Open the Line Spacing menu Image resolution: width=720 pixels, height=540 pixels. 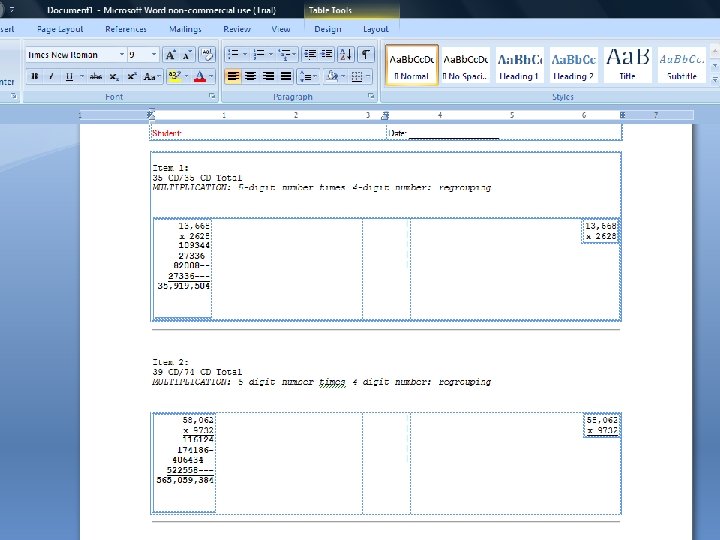(308, 76)
